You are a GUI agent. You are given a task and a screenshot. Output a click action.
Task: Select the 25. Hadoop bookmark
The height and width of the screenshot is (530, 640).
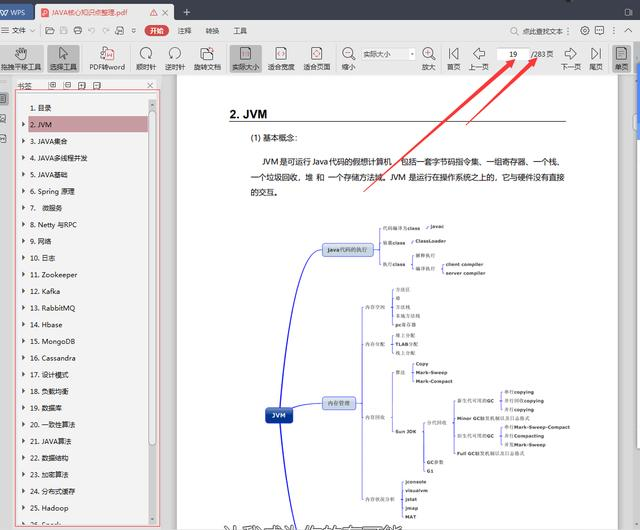(x=49, y=508)
